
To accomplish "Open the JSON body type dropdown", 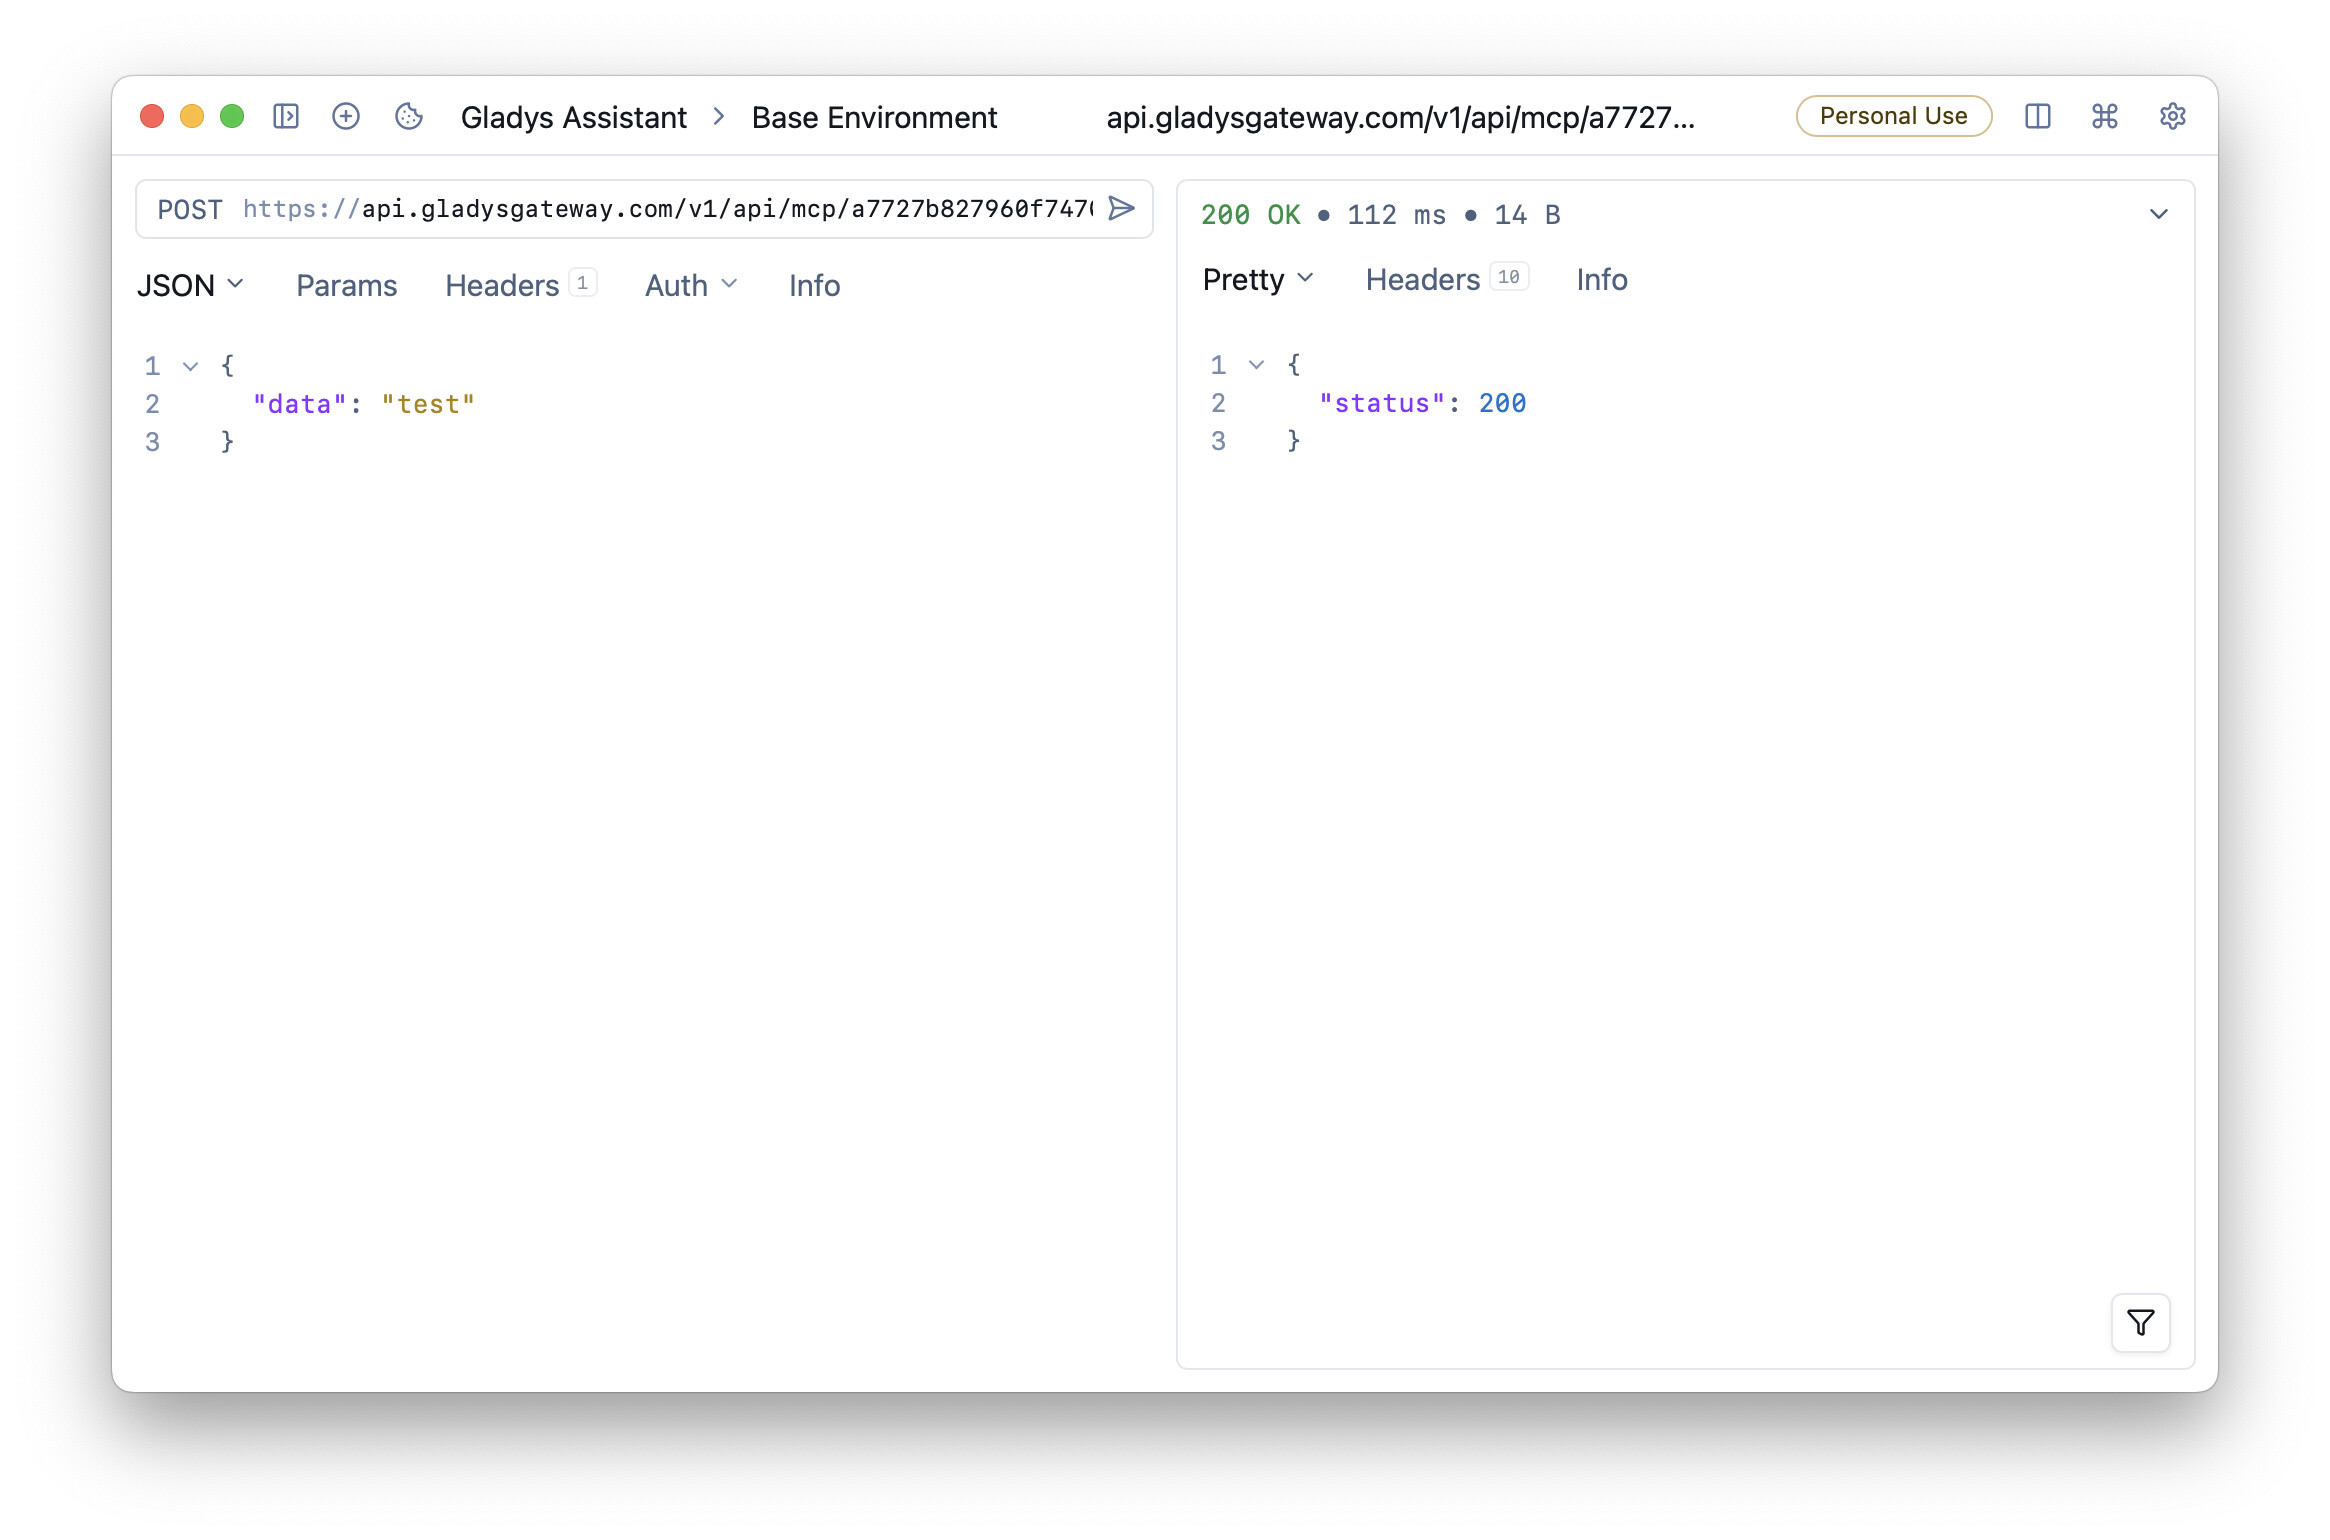I will pyautogui.click(x=190, y=286).
